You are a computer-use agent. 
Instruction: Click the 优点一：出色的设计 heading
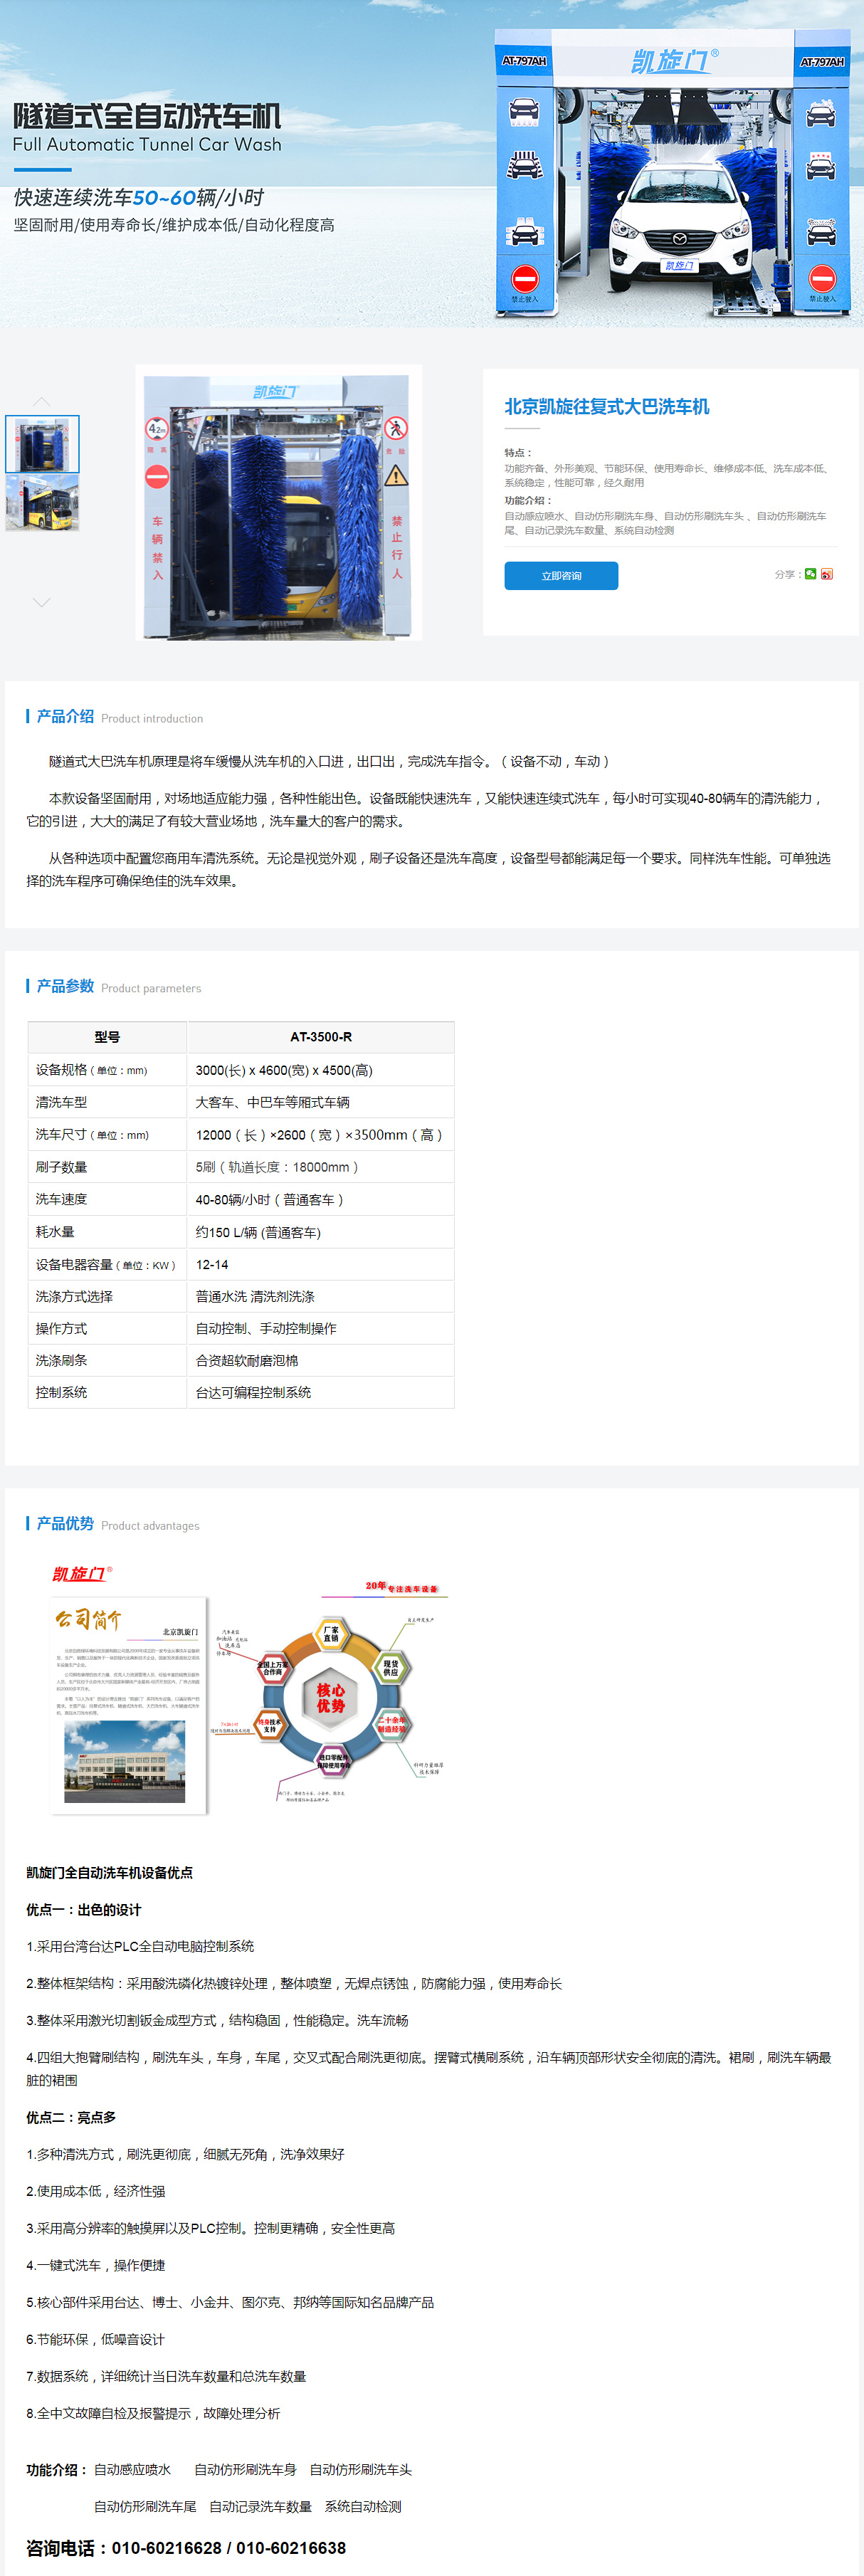tap(84, 1909)
